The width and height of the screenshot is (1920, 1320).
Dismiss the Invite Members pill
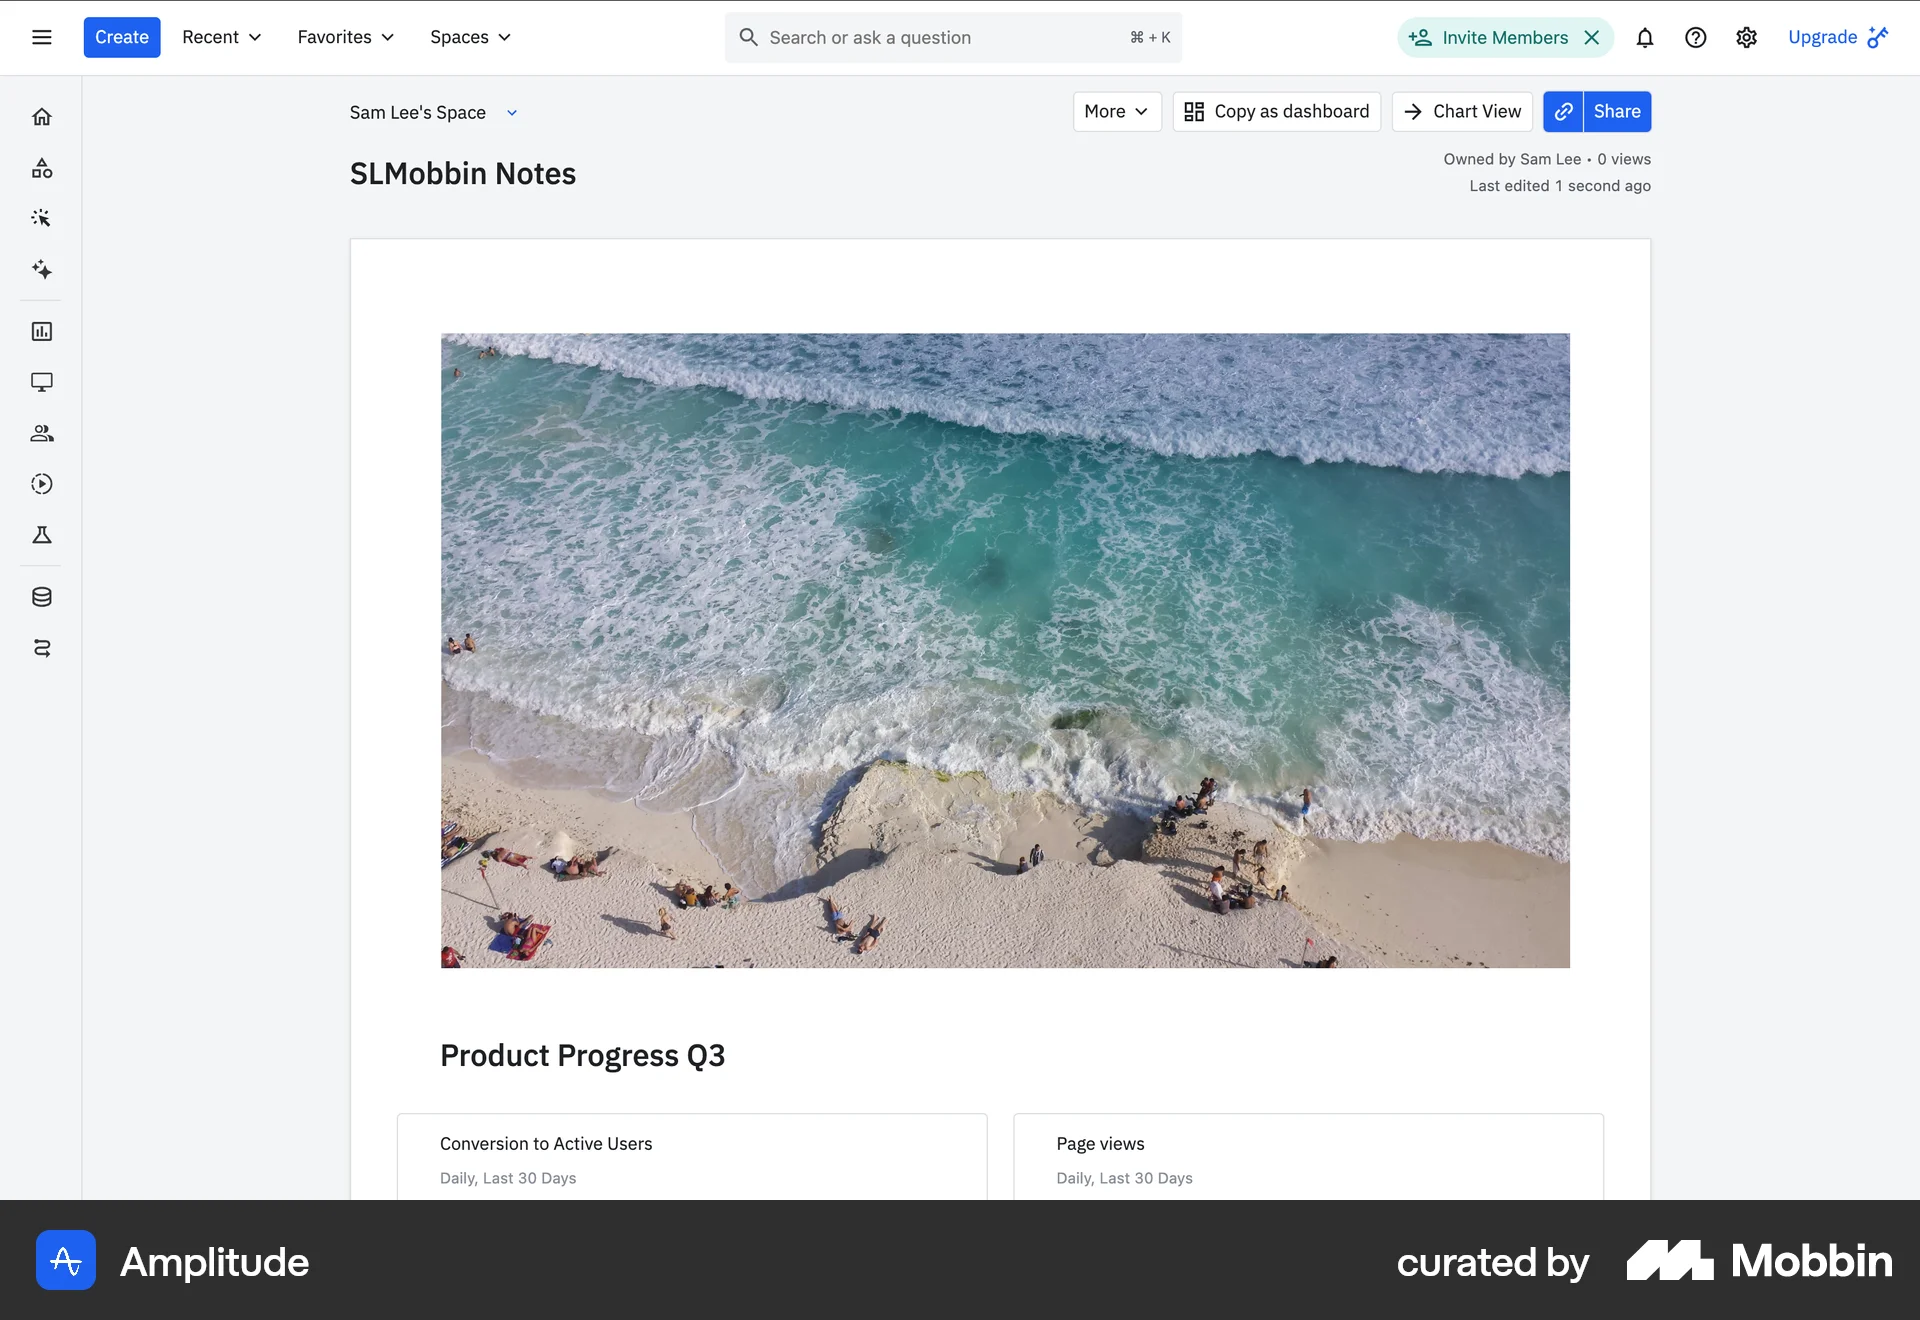coord(1592,37)
